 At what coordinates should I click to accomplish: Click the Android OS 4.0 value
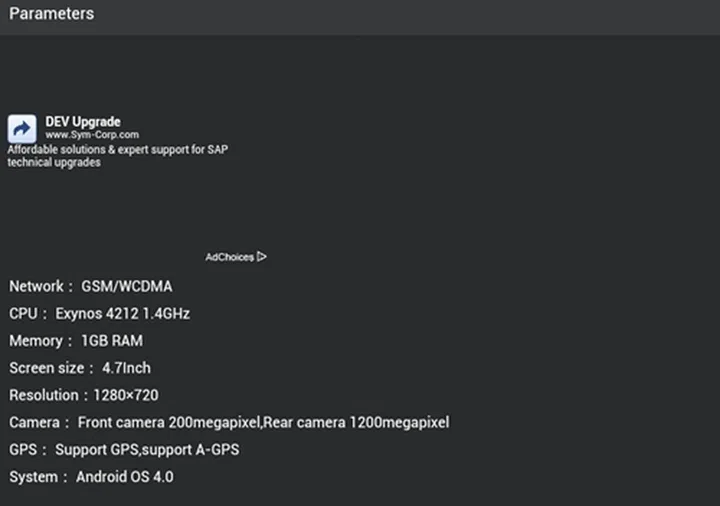[124, 477]
